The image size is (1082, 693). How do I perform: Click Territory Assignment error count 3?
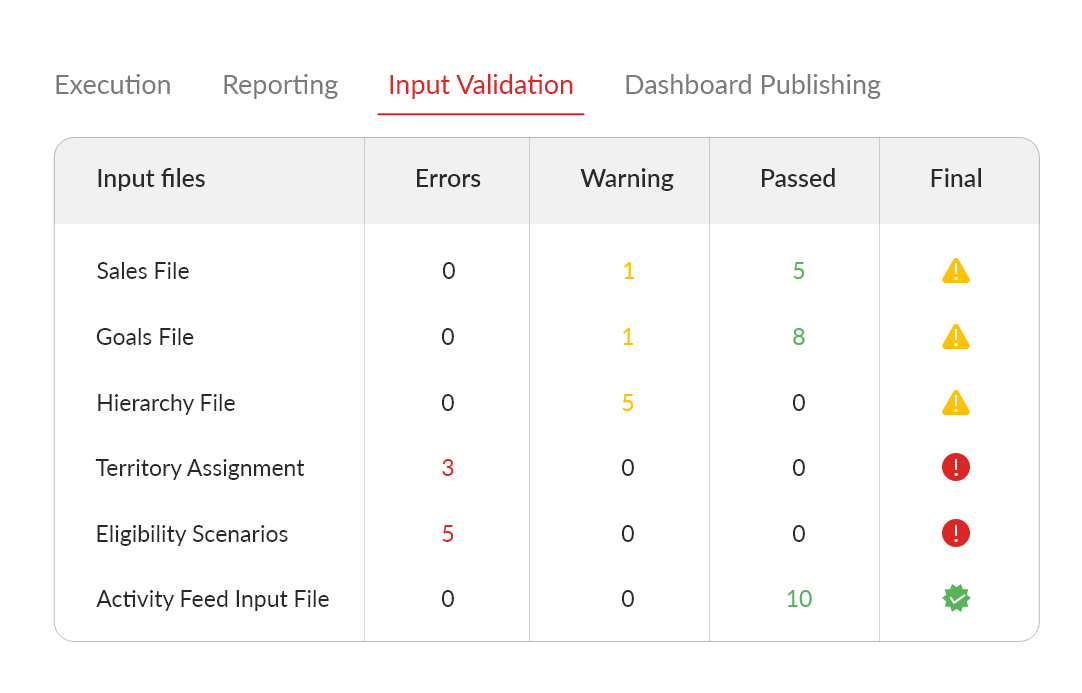point(448,468)
